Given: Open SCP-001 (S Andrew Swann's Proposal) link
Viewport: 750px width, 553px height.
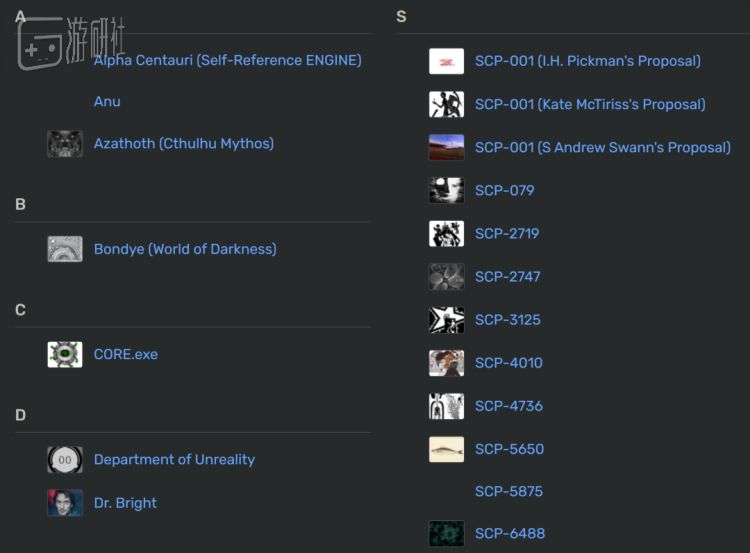Looking at the screenshot, I should click(x=603, y=147).
